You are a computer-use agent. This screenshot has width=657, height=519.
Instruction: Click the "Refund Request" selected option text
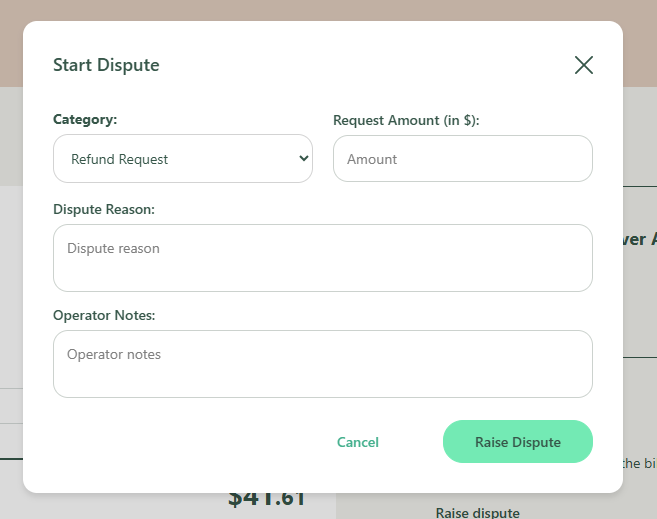(119, 159)
